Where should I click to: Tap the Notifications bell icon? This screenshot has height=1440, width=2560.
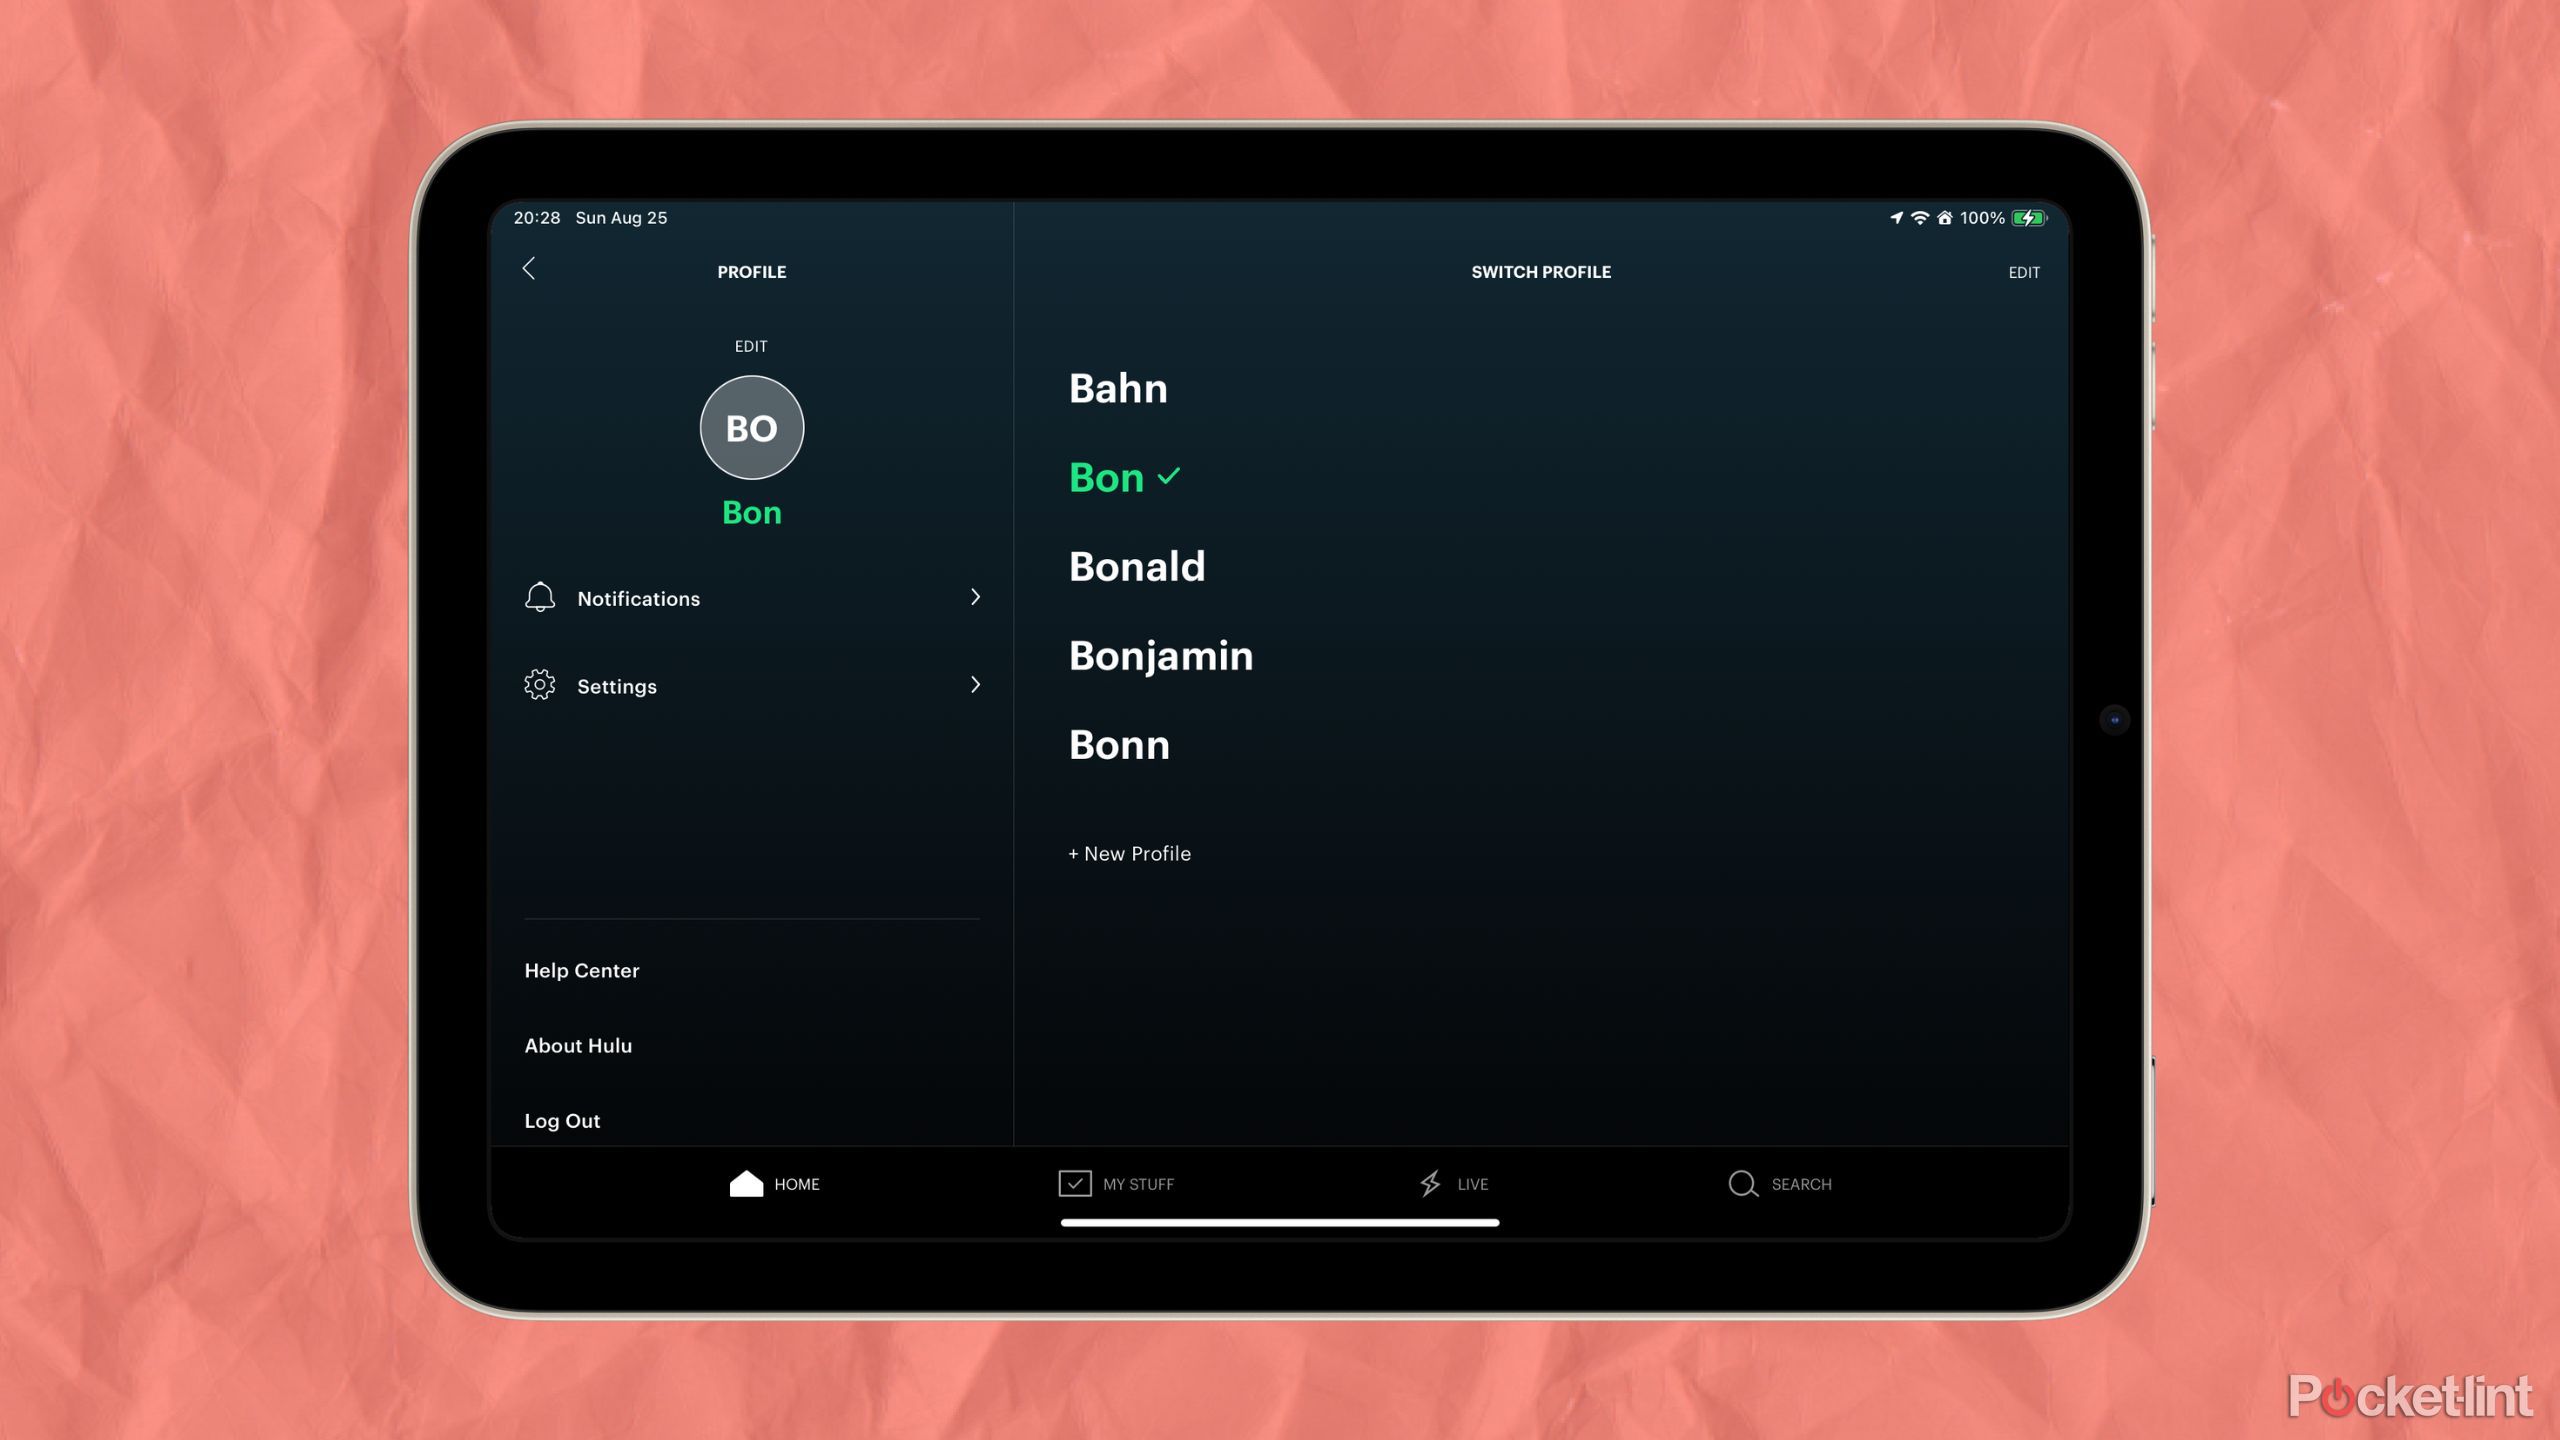pyautogui.click(x=540, y=598)
